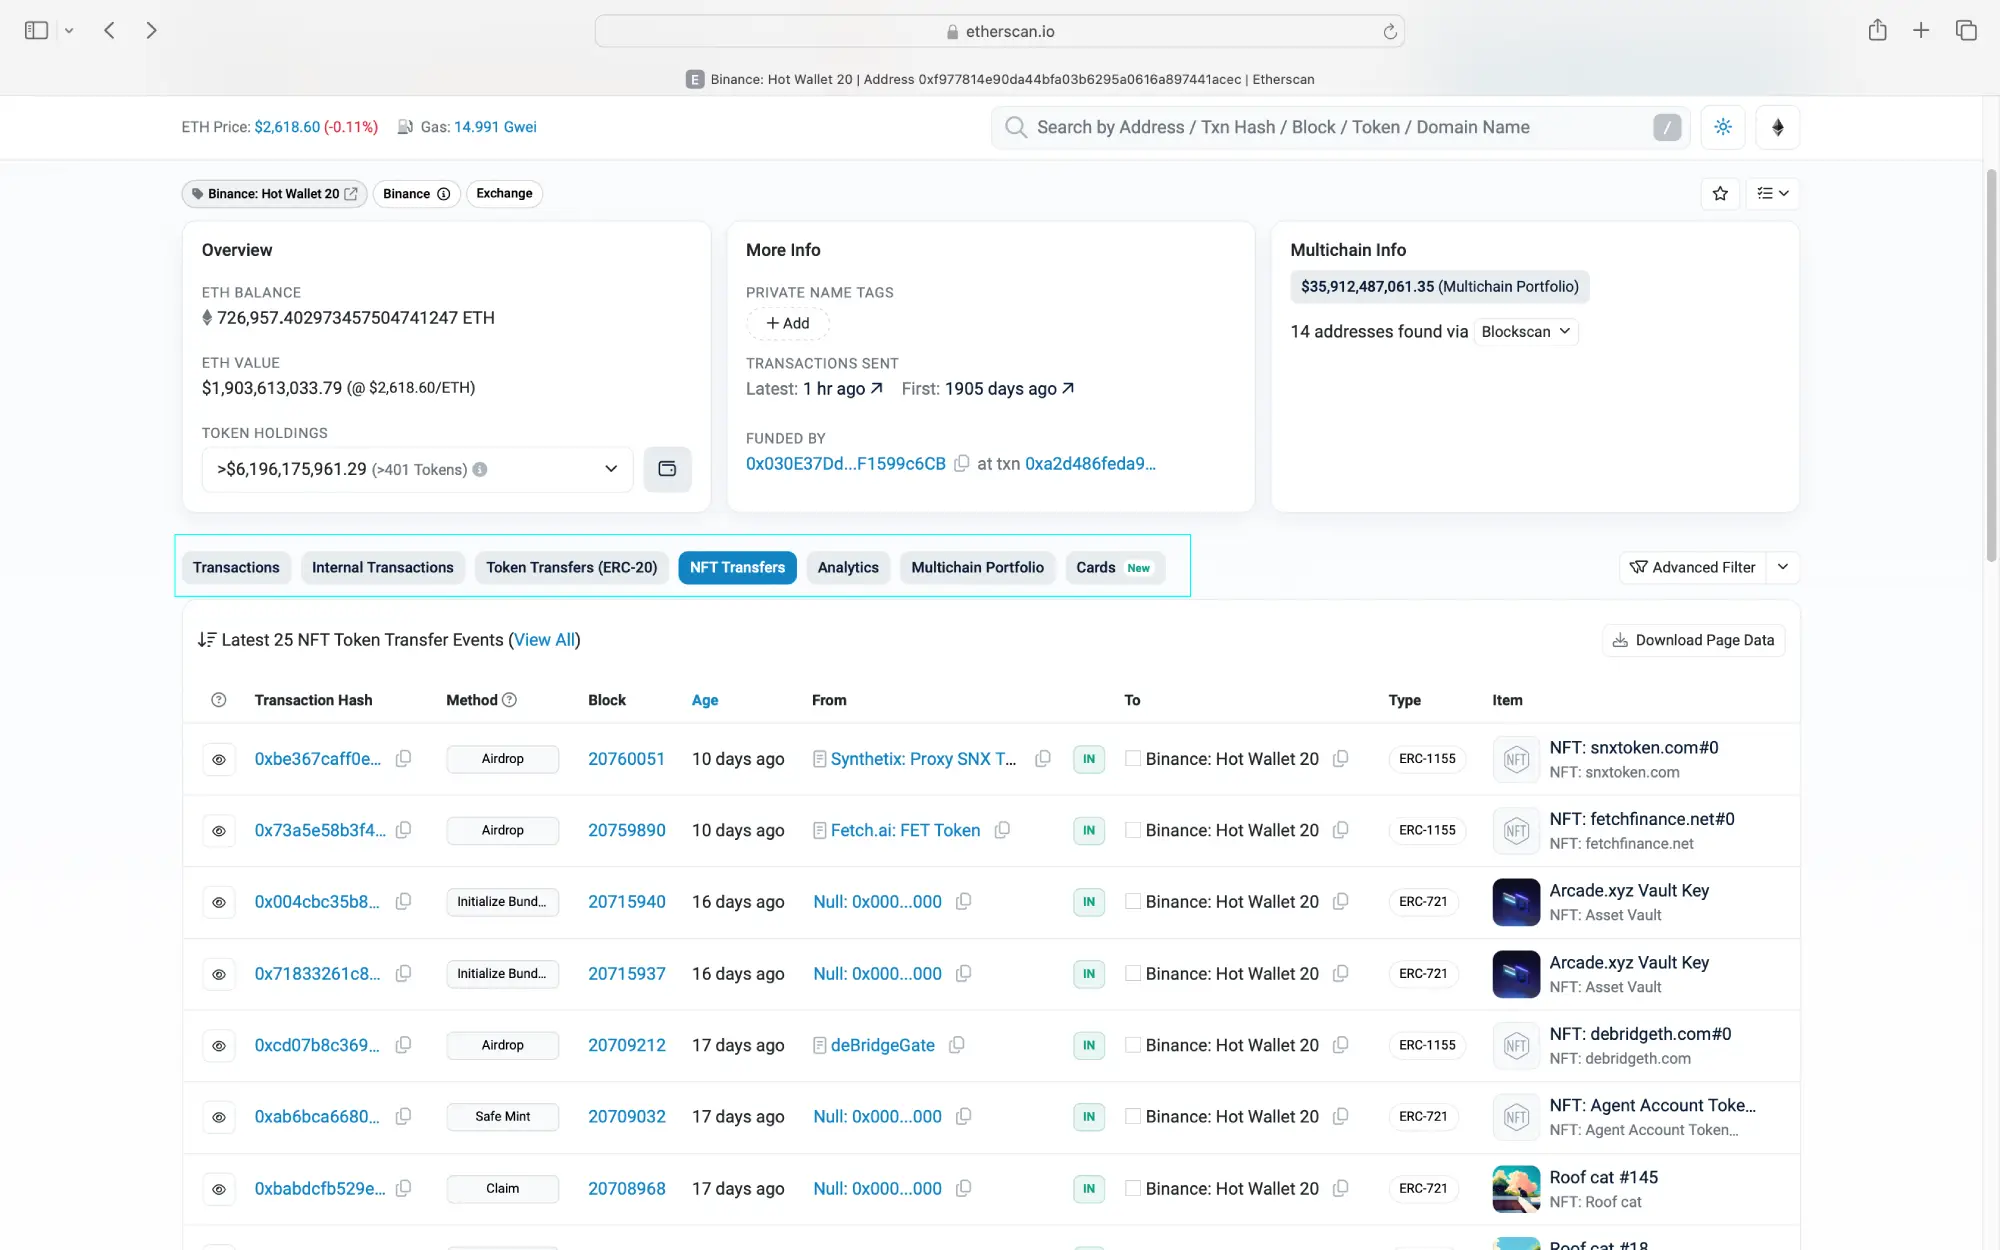The width and height of the screenshot is (2000, 1250).
Task: Copy the deBridgeGate address
Action: [x=957, y=1045]
